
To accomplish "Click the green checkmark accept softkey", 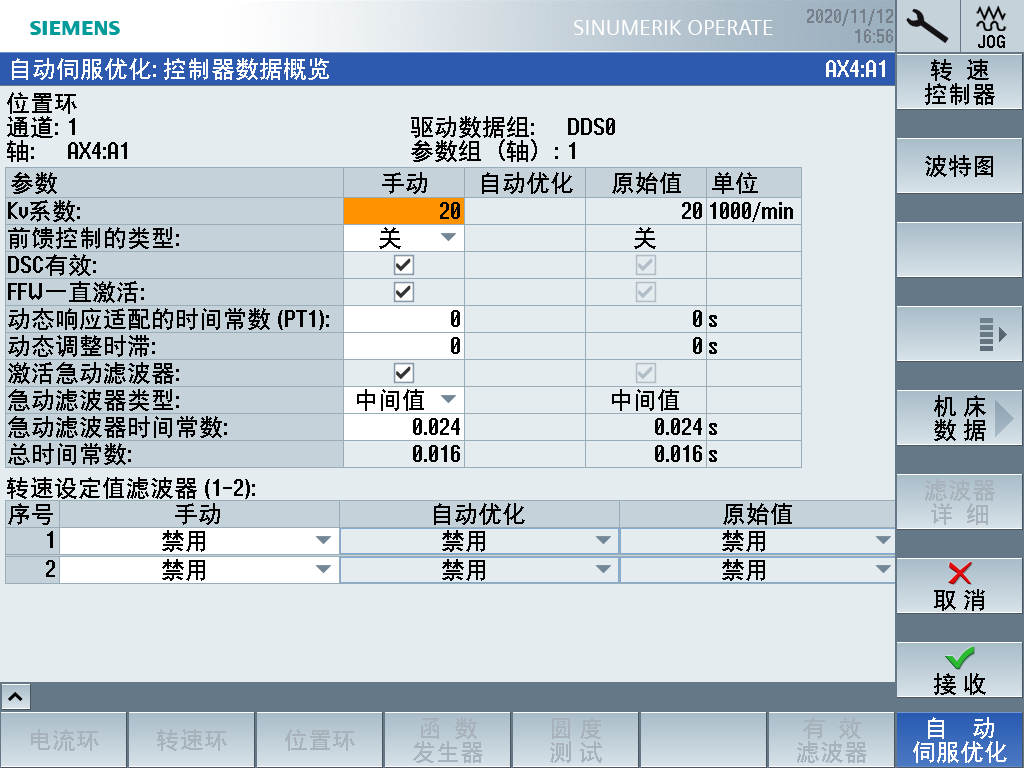I will 959,670.
